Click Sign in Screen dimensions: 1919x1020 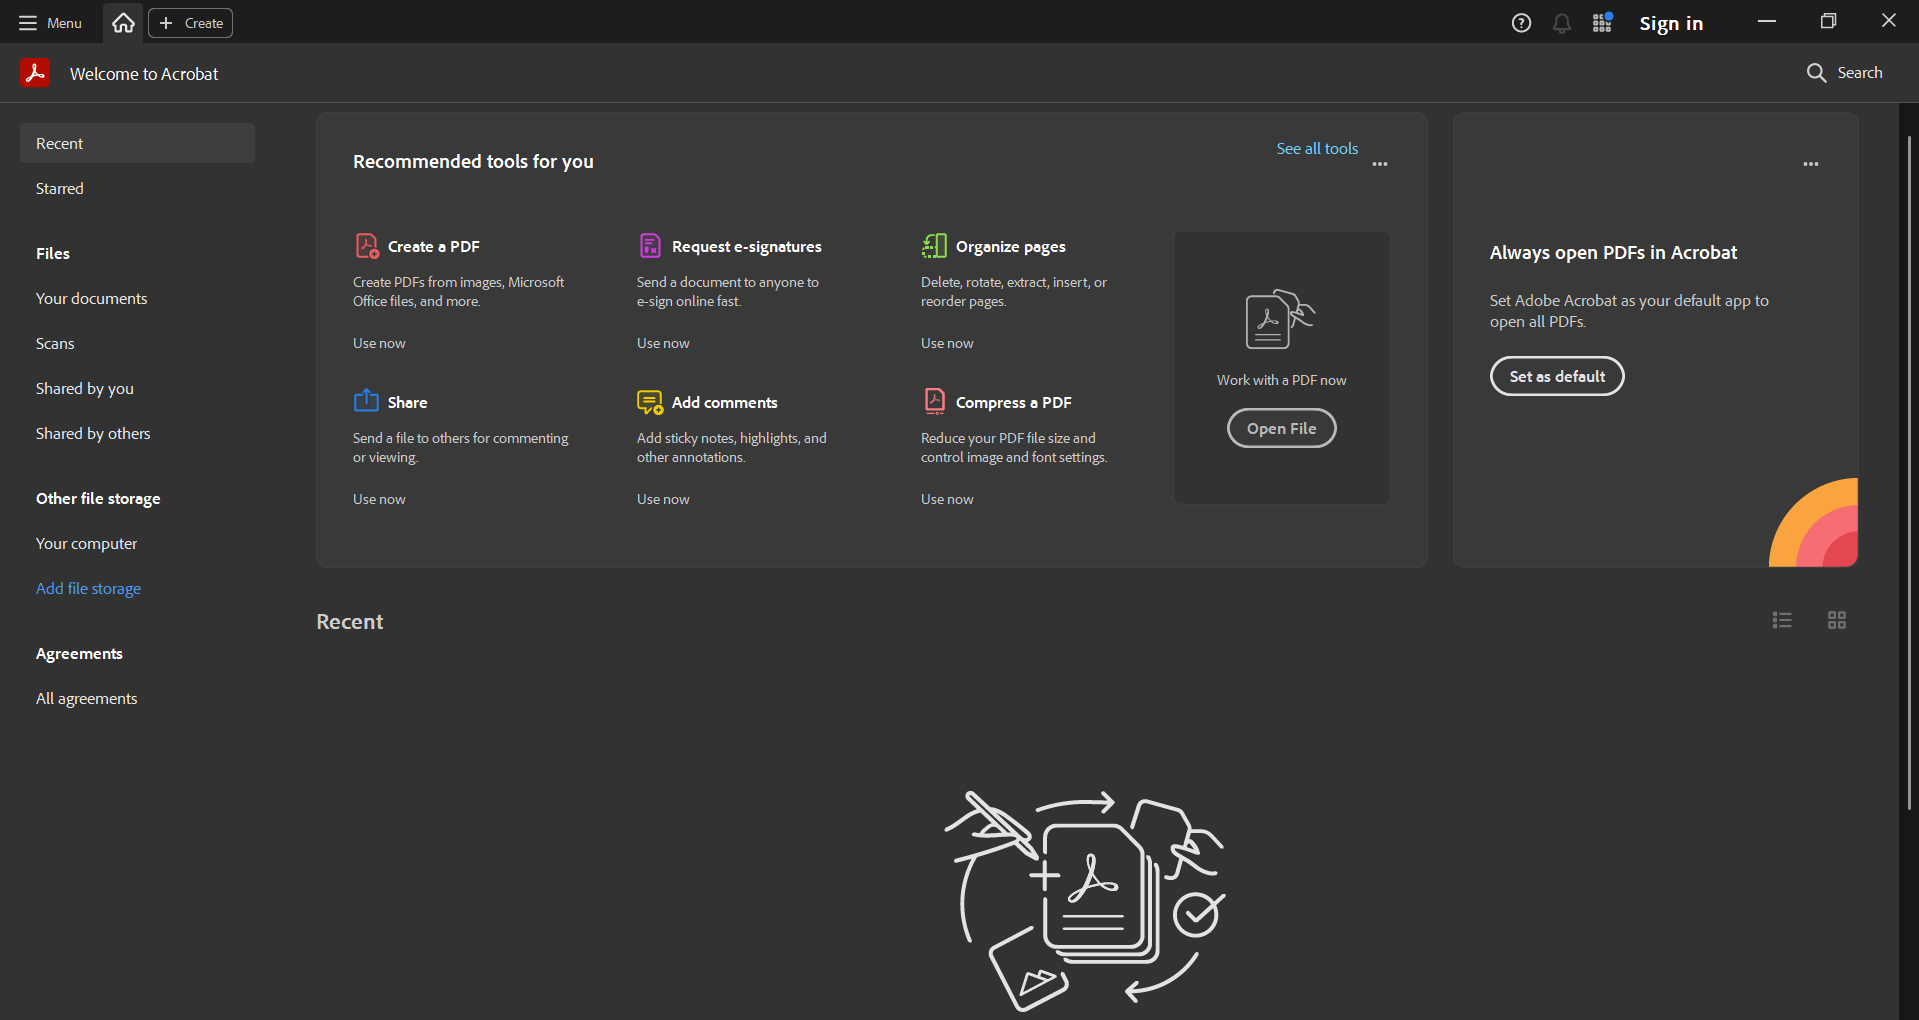click(1671, 23)
